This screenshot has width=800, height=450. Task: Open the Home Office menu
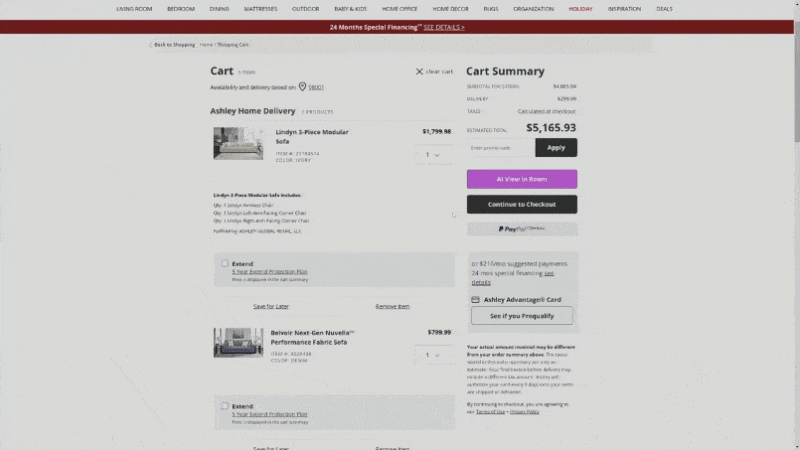(x=399, y=9)
